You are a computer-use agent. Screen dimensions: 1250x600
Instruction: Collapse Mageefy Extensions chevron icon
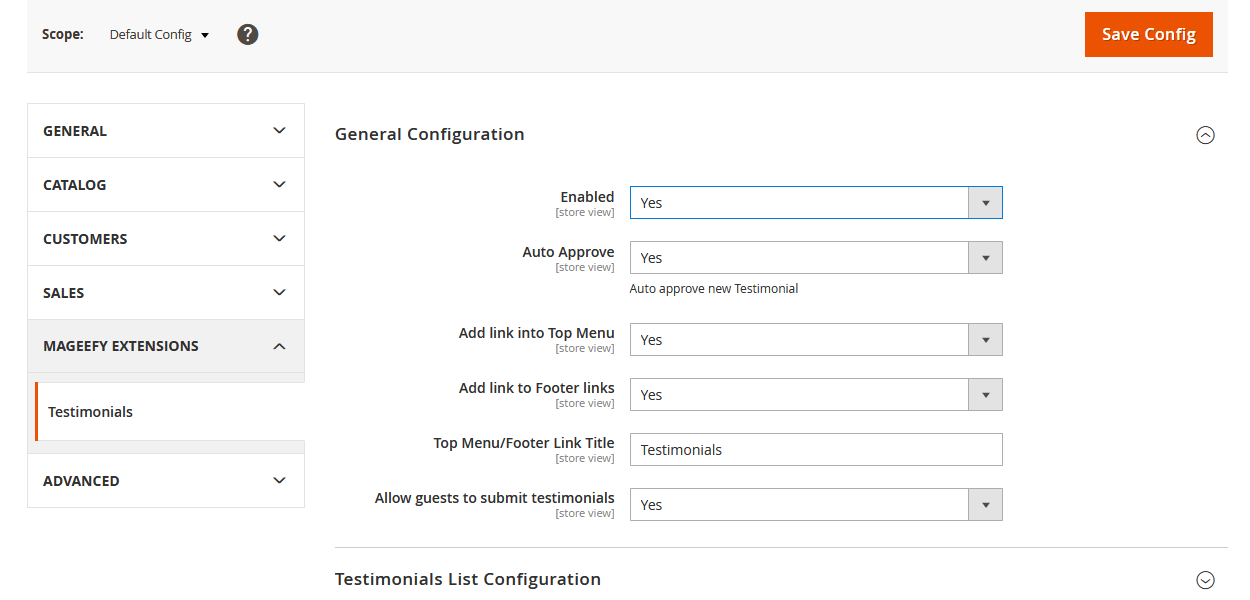279,346
